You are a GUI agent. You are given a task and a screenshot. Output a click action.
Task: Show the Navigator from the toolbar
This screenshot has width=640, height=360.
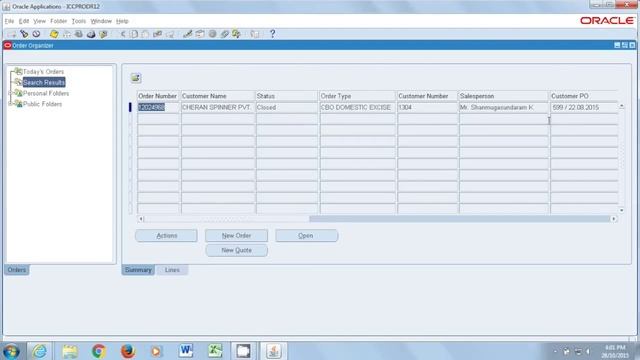[x=36, y=34]
